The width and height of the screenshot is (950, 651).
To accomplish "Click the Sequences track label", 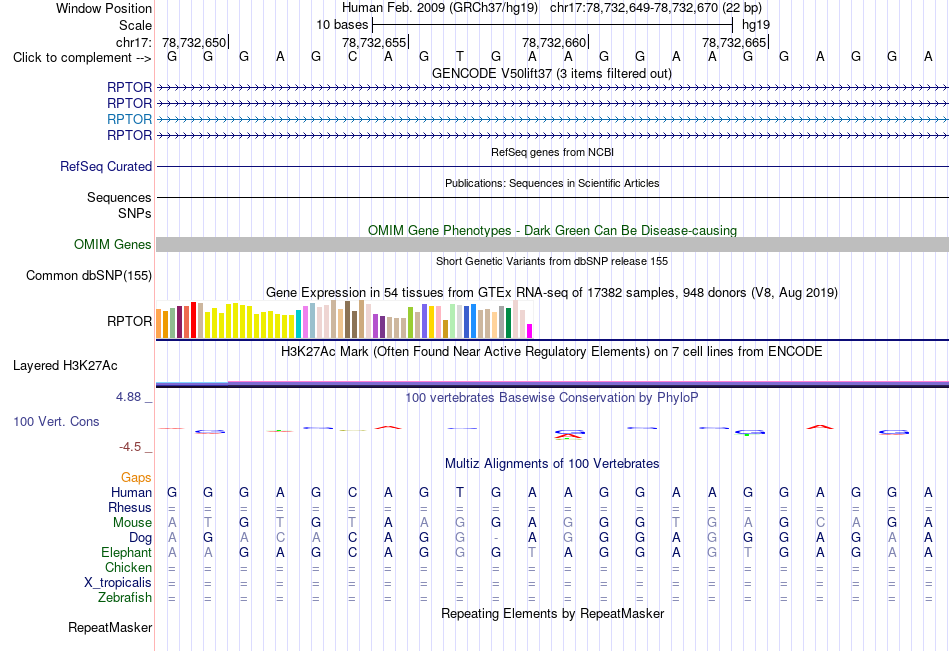I will 119,198.
